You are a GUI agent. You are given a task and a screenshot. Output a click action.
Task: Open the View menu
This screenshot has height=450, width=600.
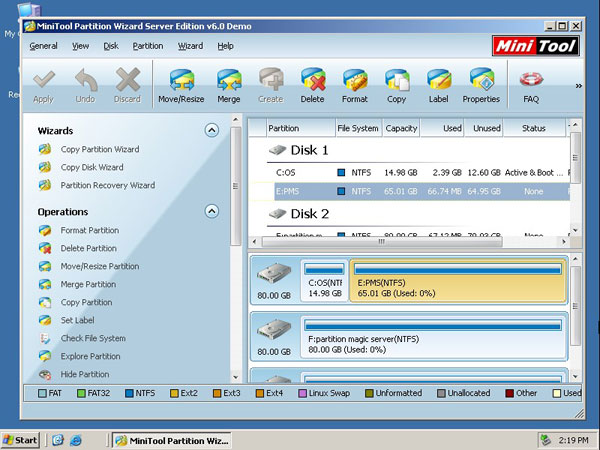80,46
